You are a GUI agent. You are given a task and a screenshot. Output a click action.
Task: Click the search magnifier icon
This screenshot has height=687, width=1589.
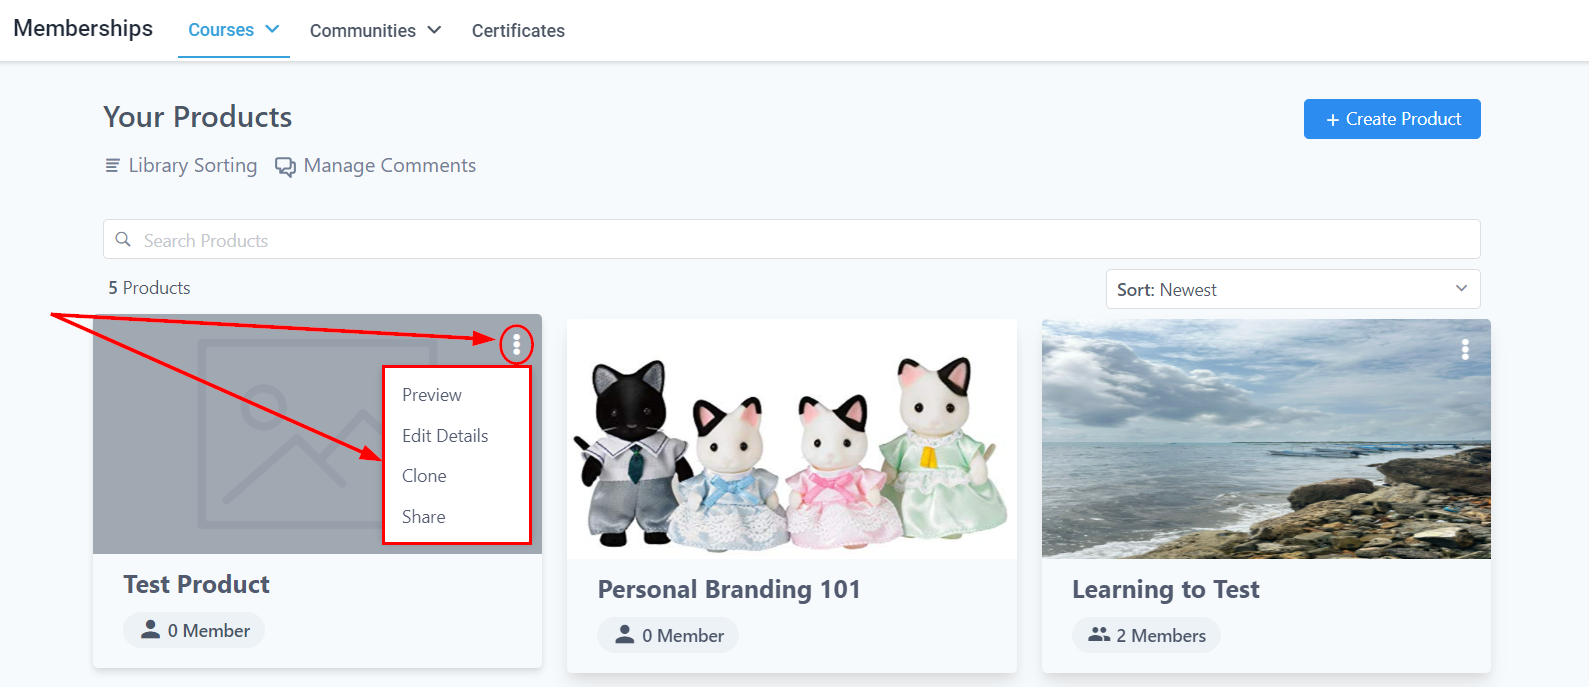pos(123,240)
